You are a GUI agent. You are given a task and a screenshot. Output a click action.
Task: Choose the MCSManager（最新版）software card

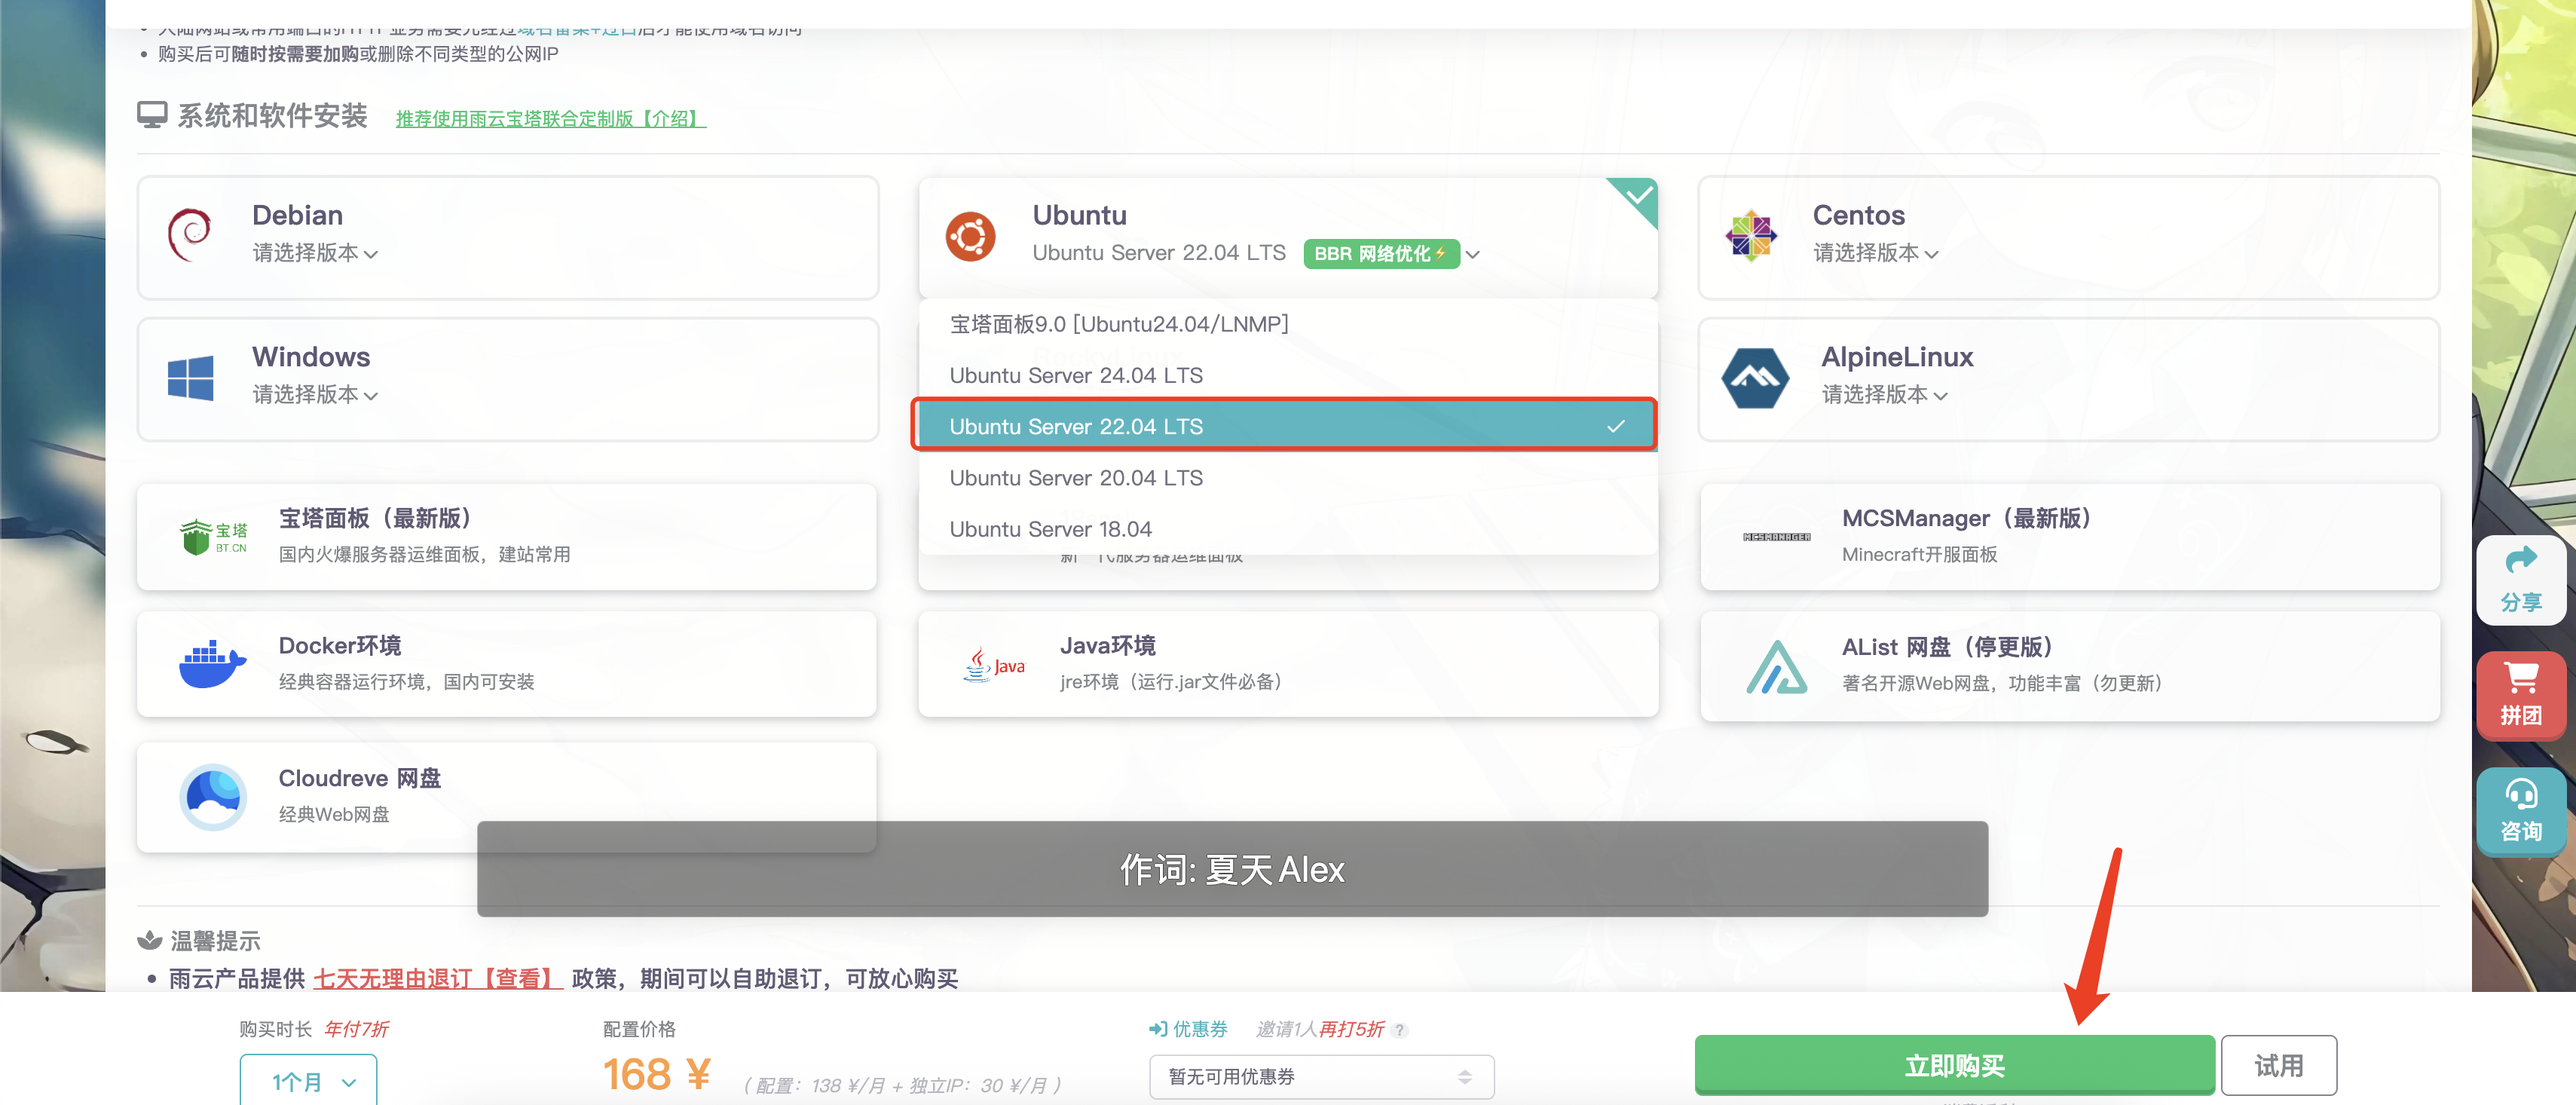click(x=2069, y=537)
